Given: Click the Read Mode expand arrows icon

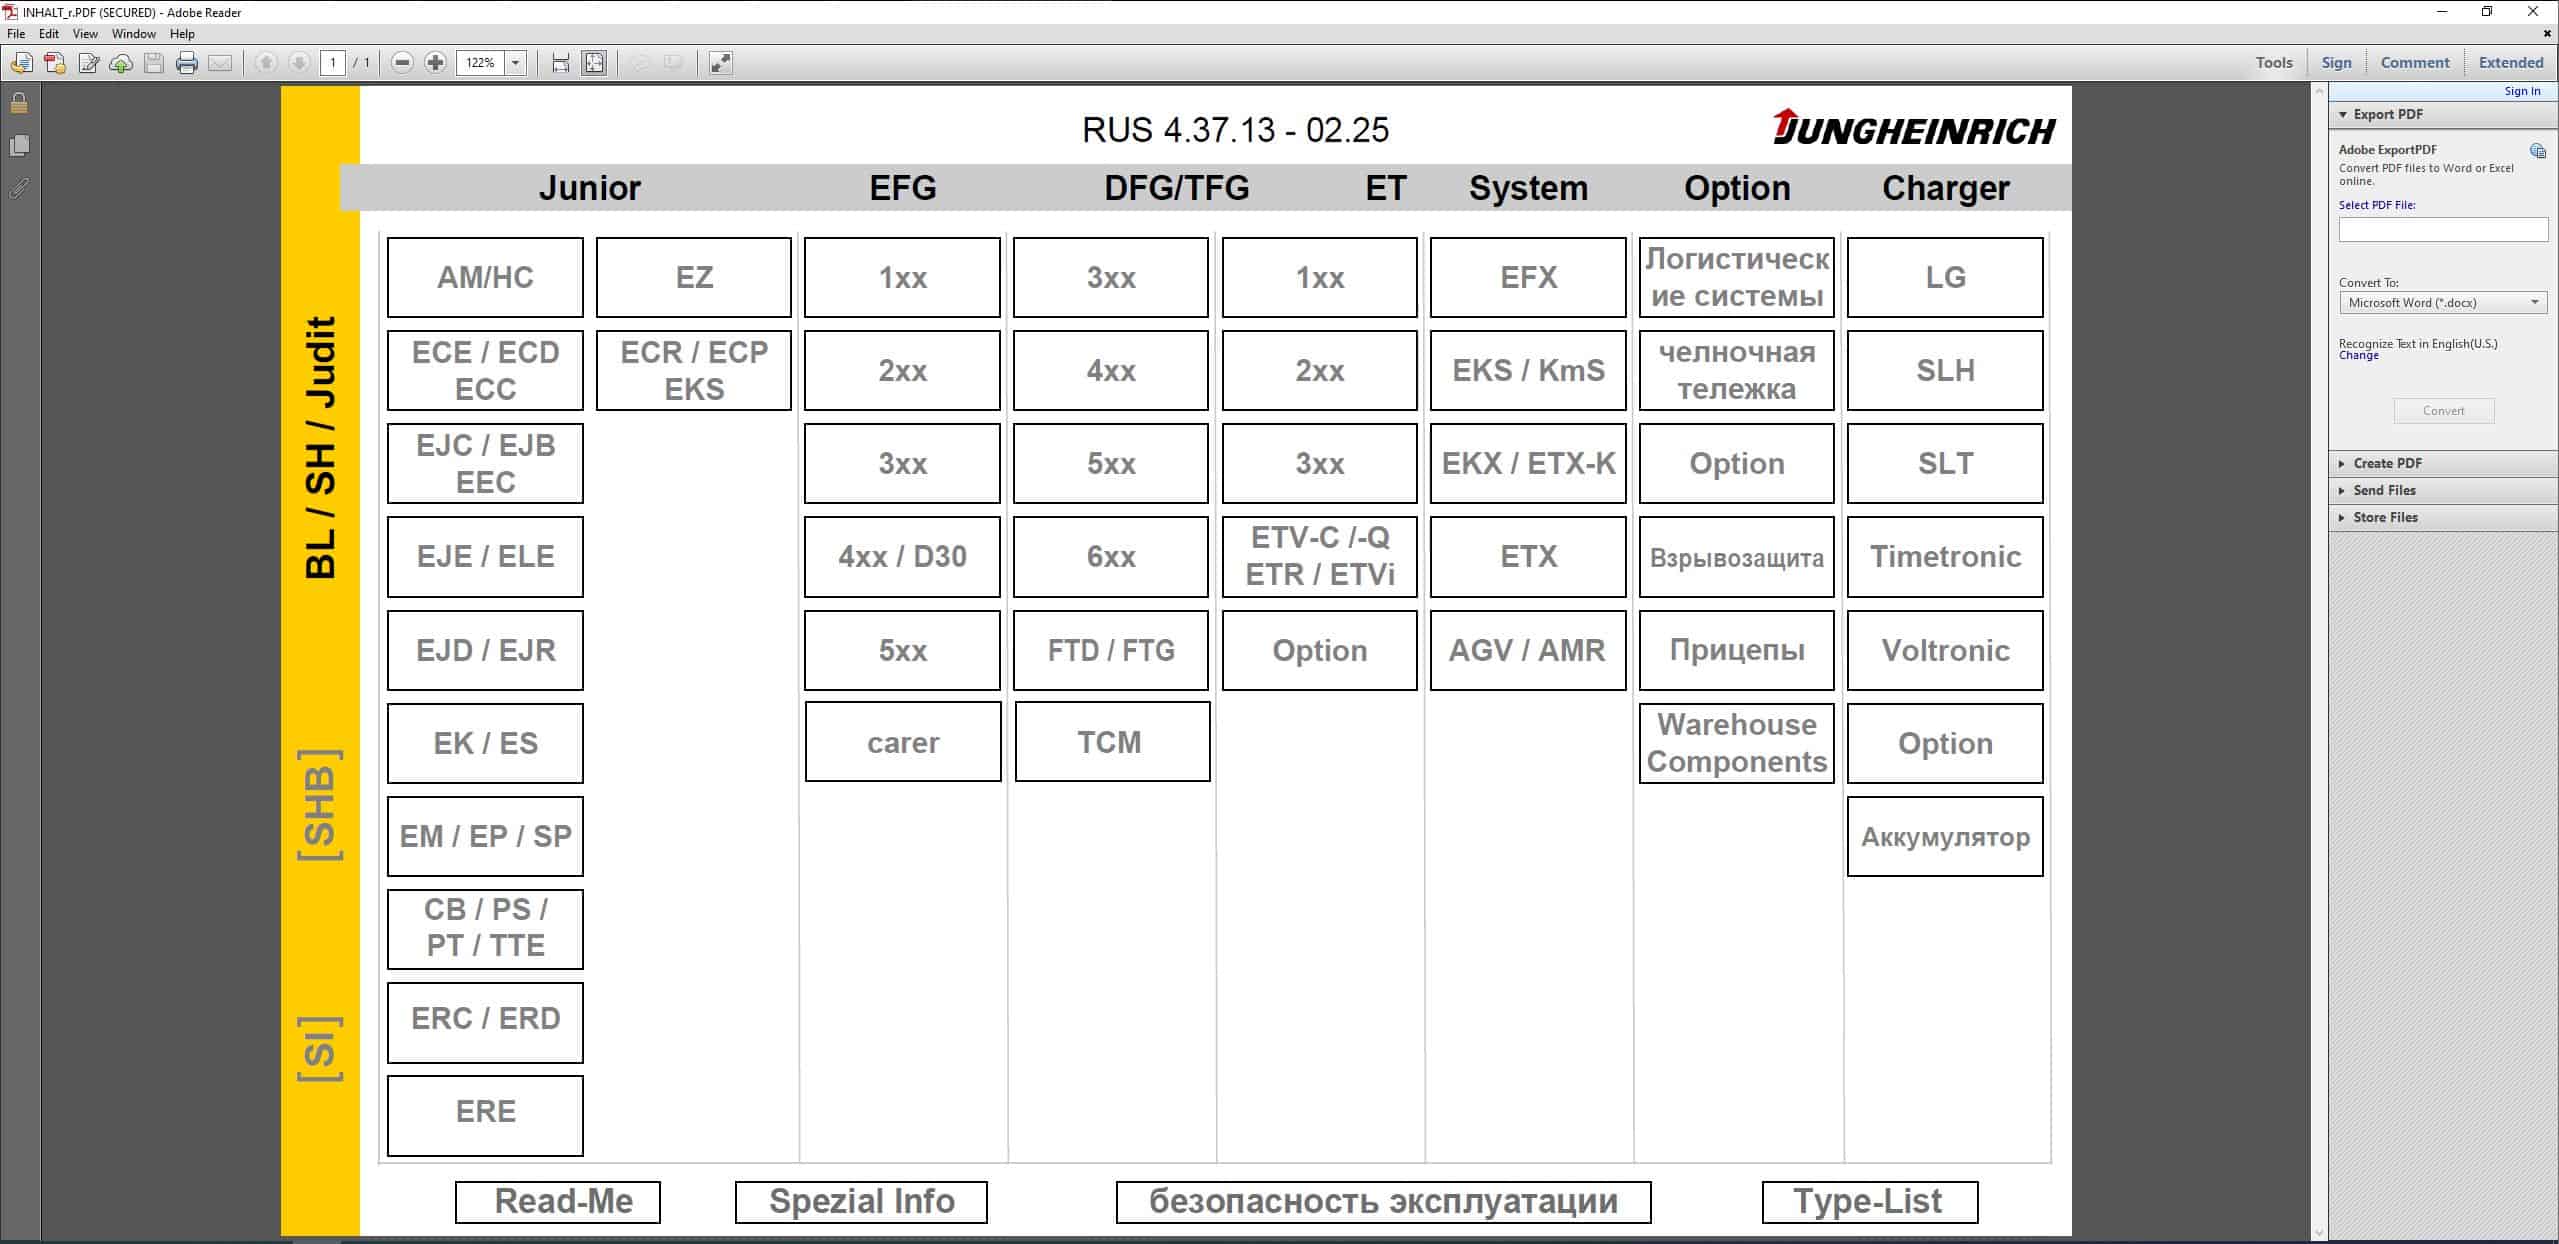Looking at the screenshot, I should click(x=720, y=63).
